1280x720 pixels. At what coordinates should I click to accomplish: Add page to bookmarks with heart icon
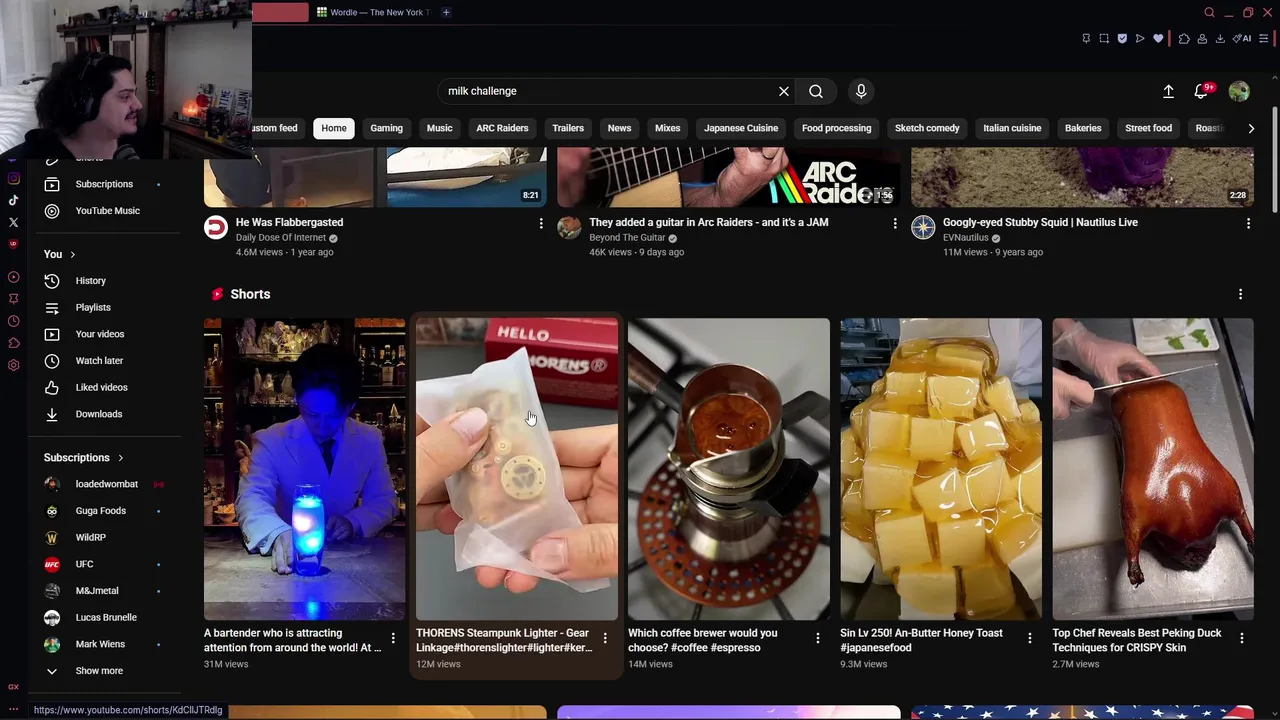tap(1158, 38)
